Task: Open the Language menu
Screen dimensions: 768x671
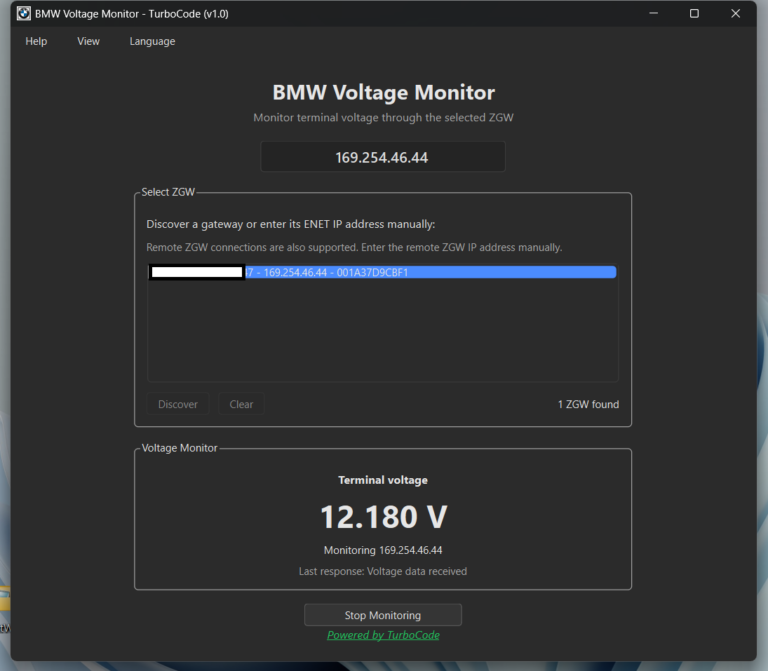Action: coord(152,41)
